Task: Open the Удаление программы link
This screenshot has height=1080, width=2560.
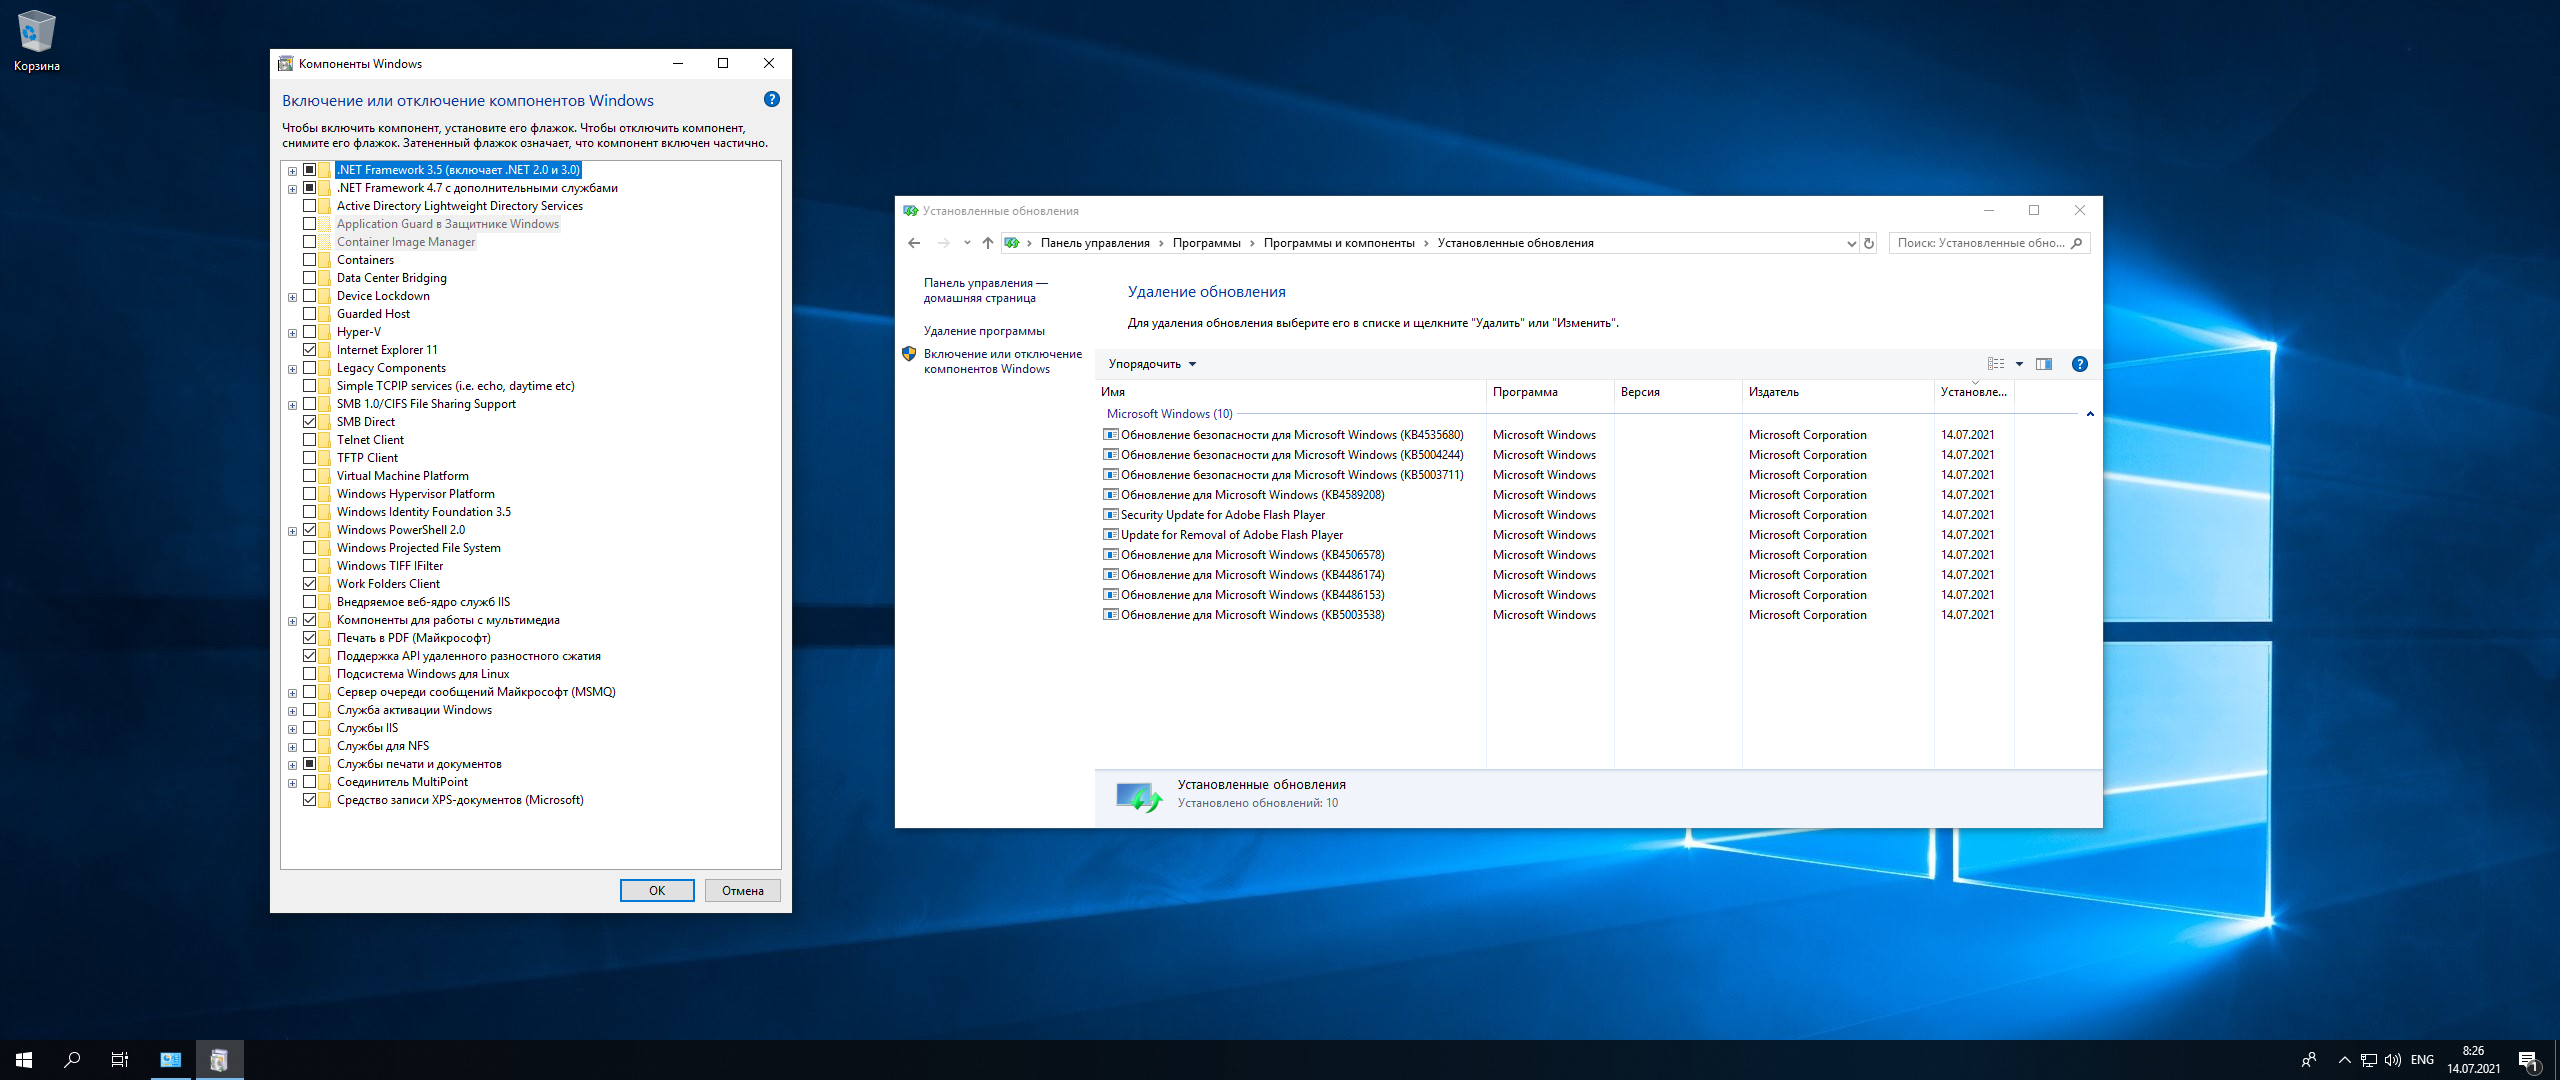Action: click(984, 331)
